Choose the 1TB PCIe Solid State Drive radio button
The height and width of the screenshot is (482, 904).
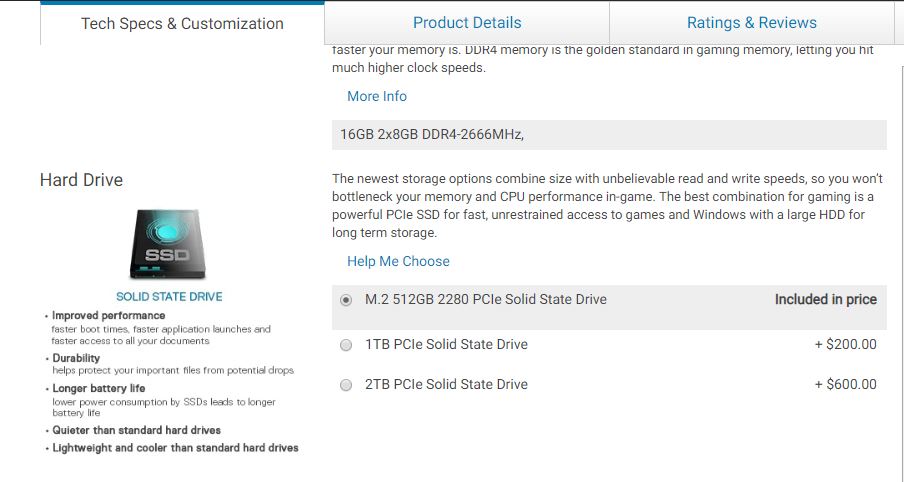point(346,345)
